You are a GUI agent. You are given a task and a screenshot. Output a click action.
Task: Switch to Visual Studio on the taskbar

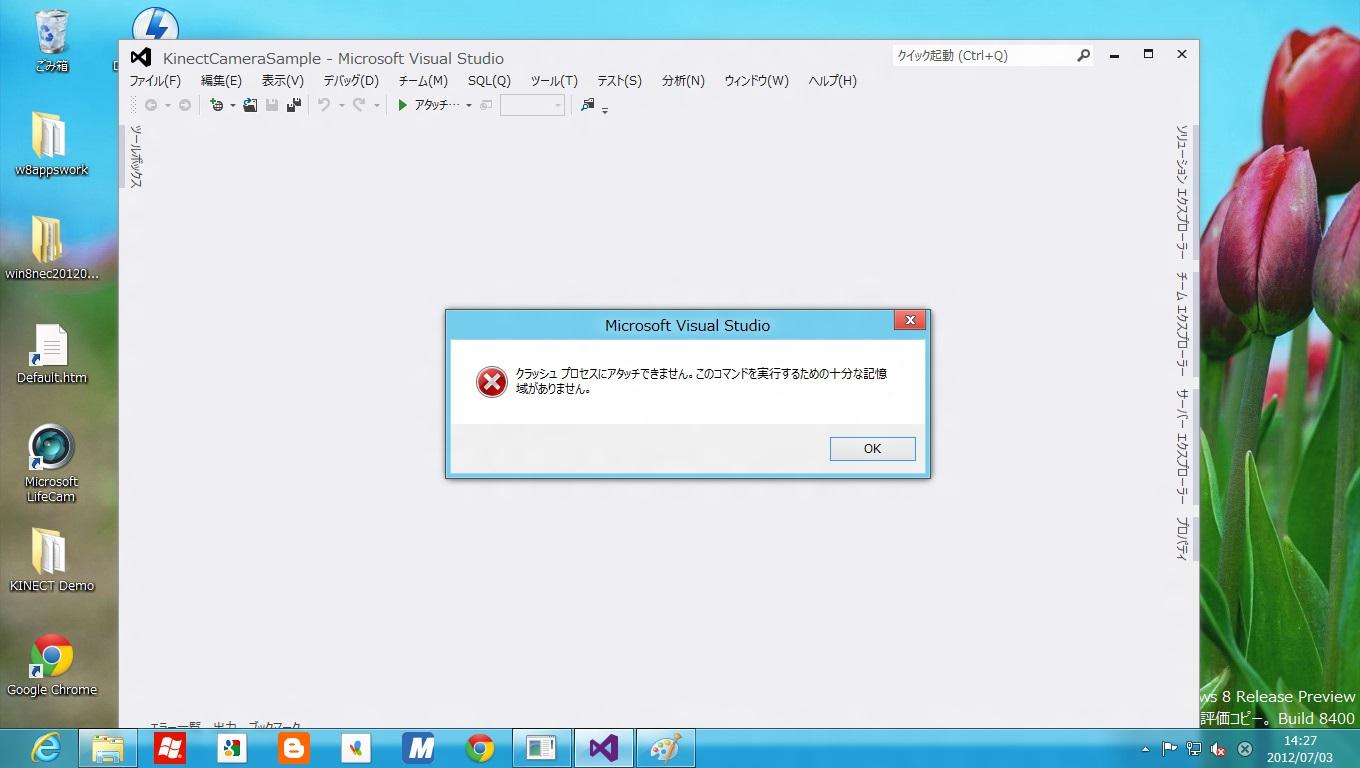[604, 748]
